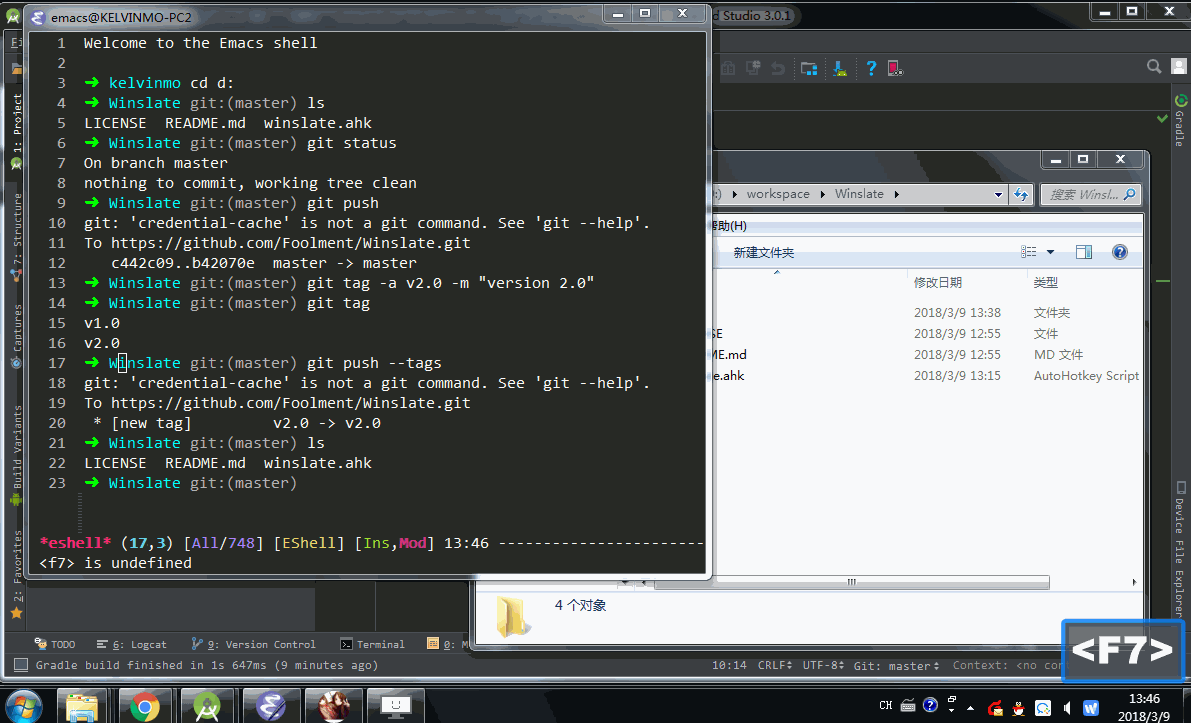Click the monitor-face app in the taskbar
Viewport: 1191px width, 723px height.
pos(395,706)
